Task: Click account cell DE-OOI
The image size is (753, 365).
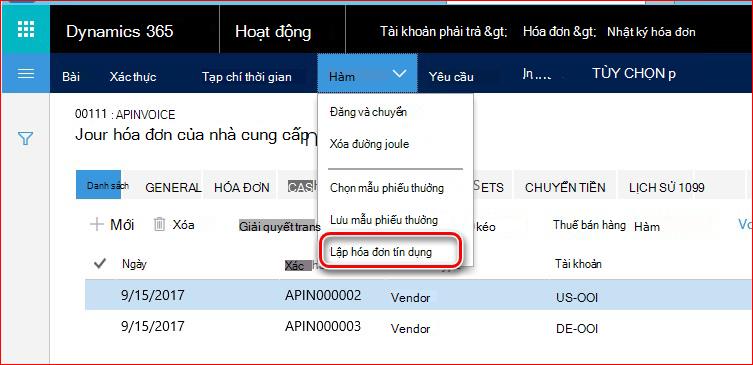Action: click(576, 329)
